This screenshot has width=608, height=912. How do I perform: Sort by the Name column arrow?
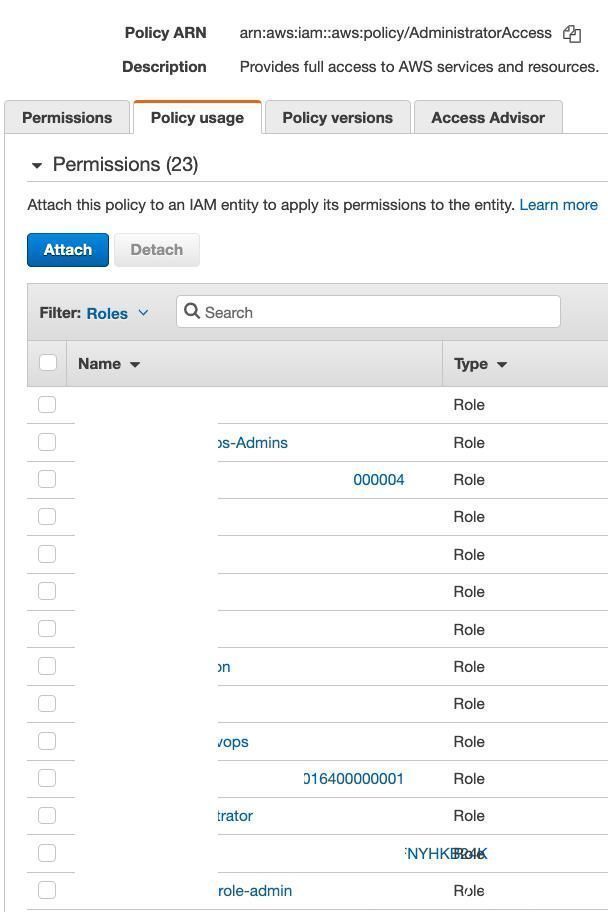pyautogui.click(x=135, y=364)
